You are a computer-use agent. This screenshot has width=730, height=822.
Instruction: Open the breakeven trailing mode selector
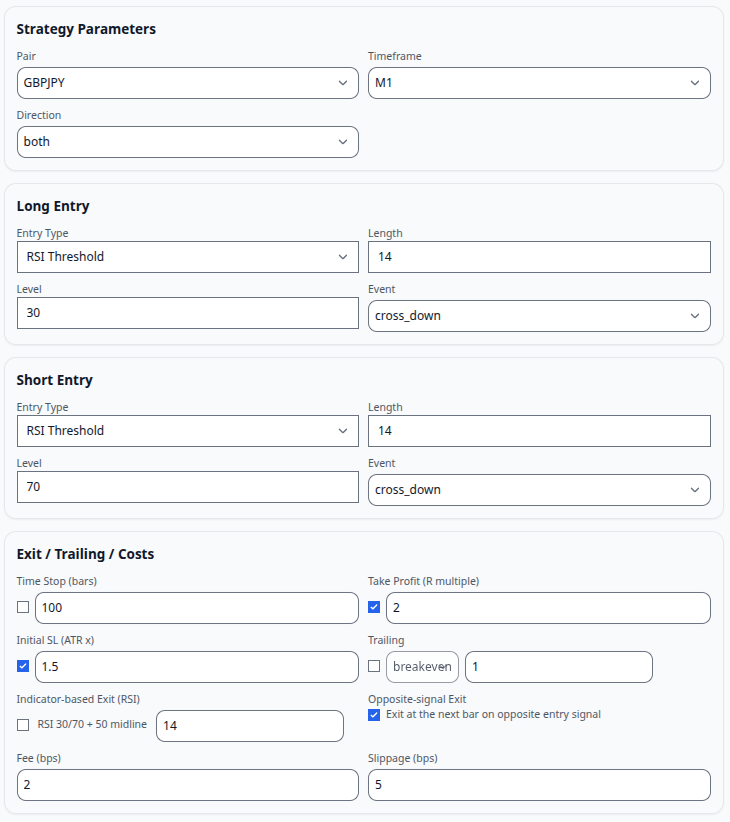click(422, 667)
